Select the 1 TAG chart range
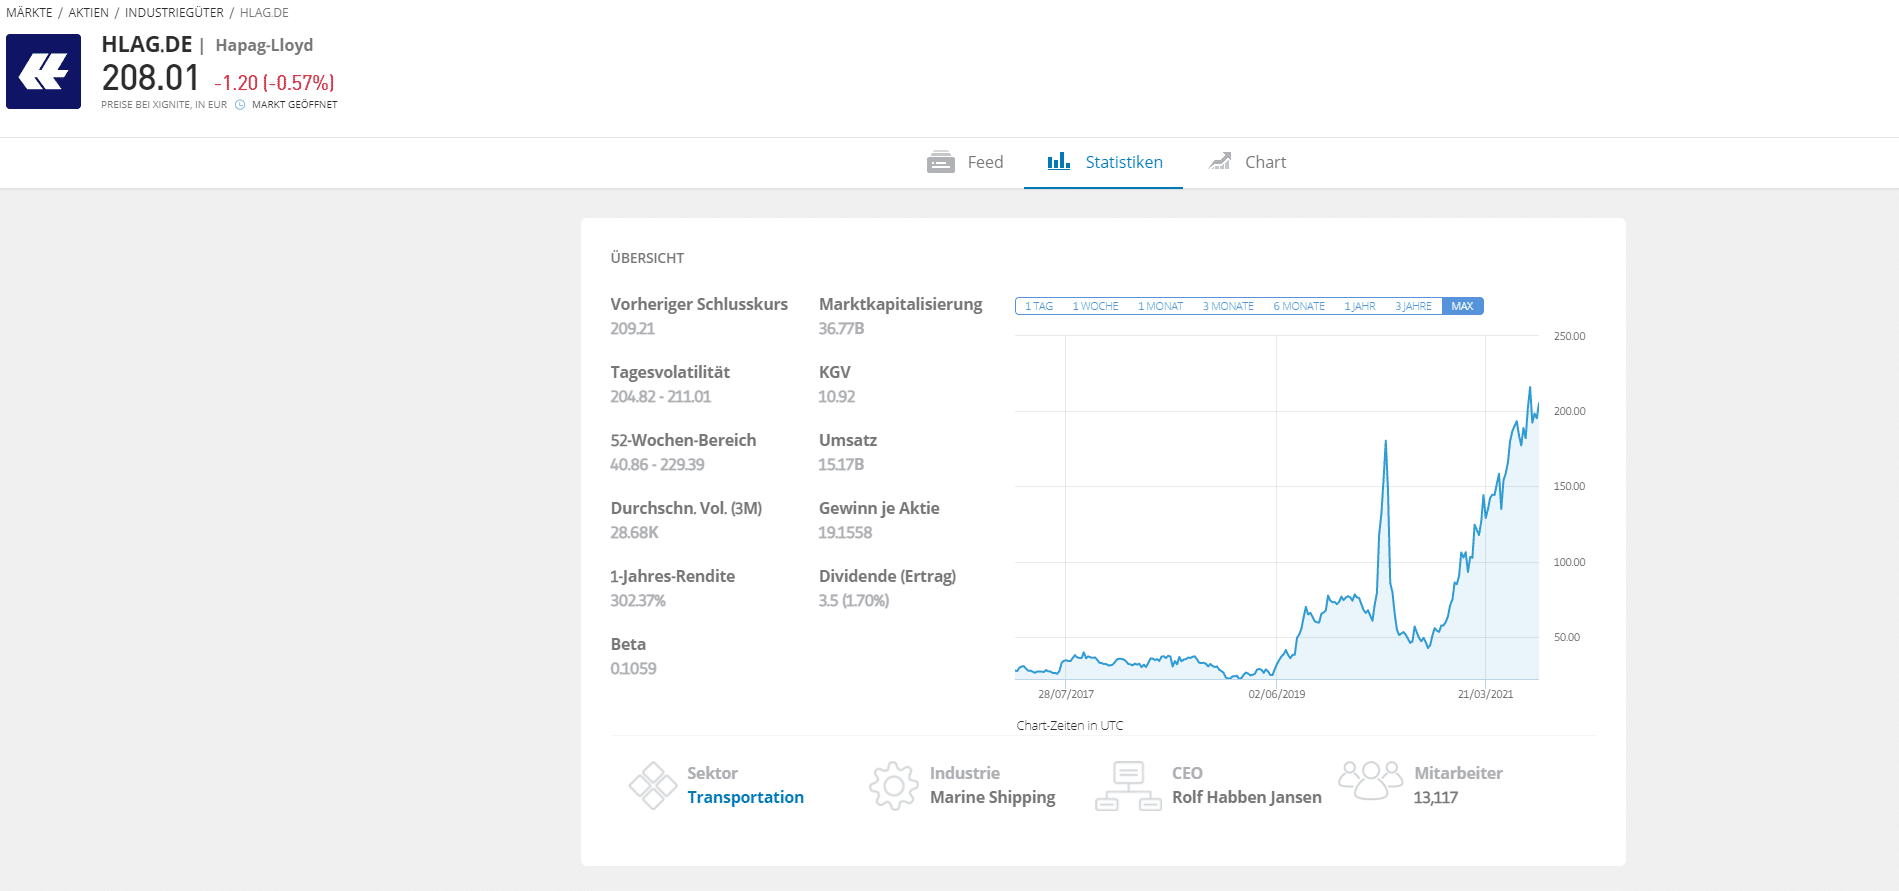1899x891 pixels. pyautogui.click(x=1039, y=306)
